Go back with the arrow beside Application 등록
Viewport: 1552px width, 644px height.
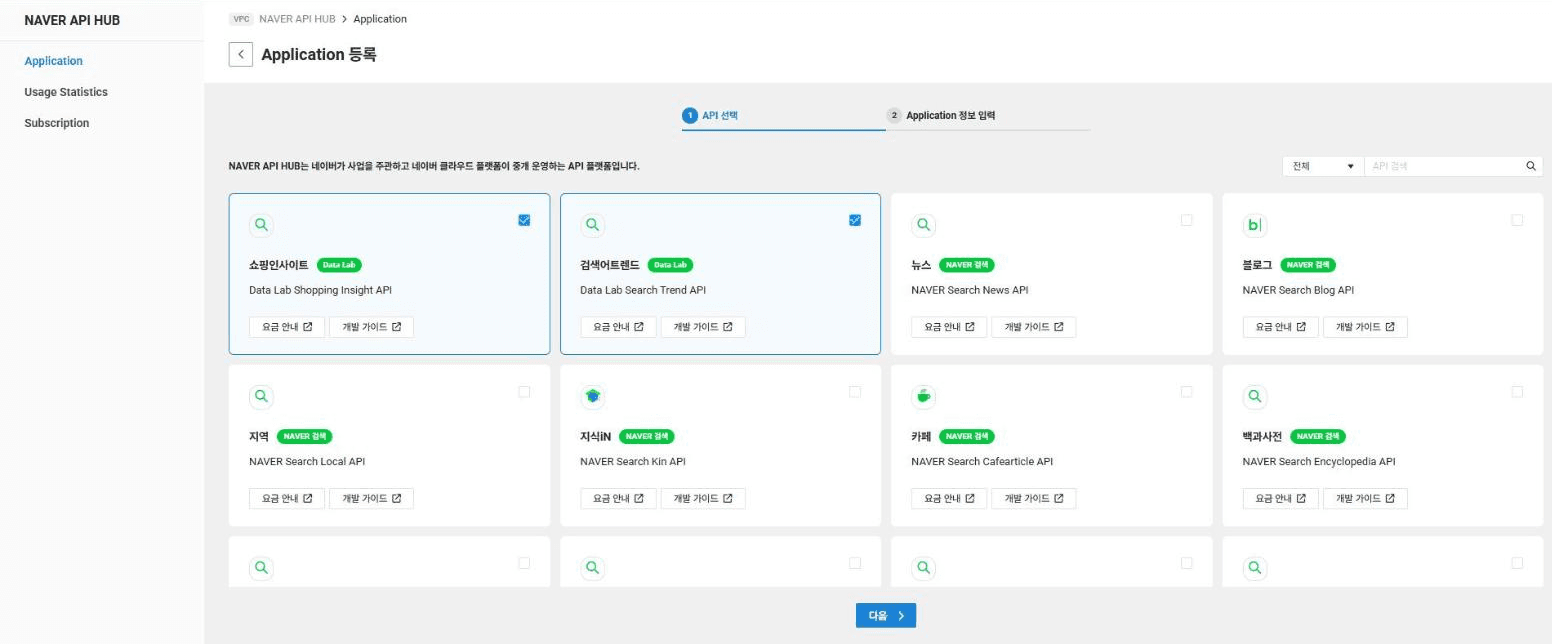(241, 54)
